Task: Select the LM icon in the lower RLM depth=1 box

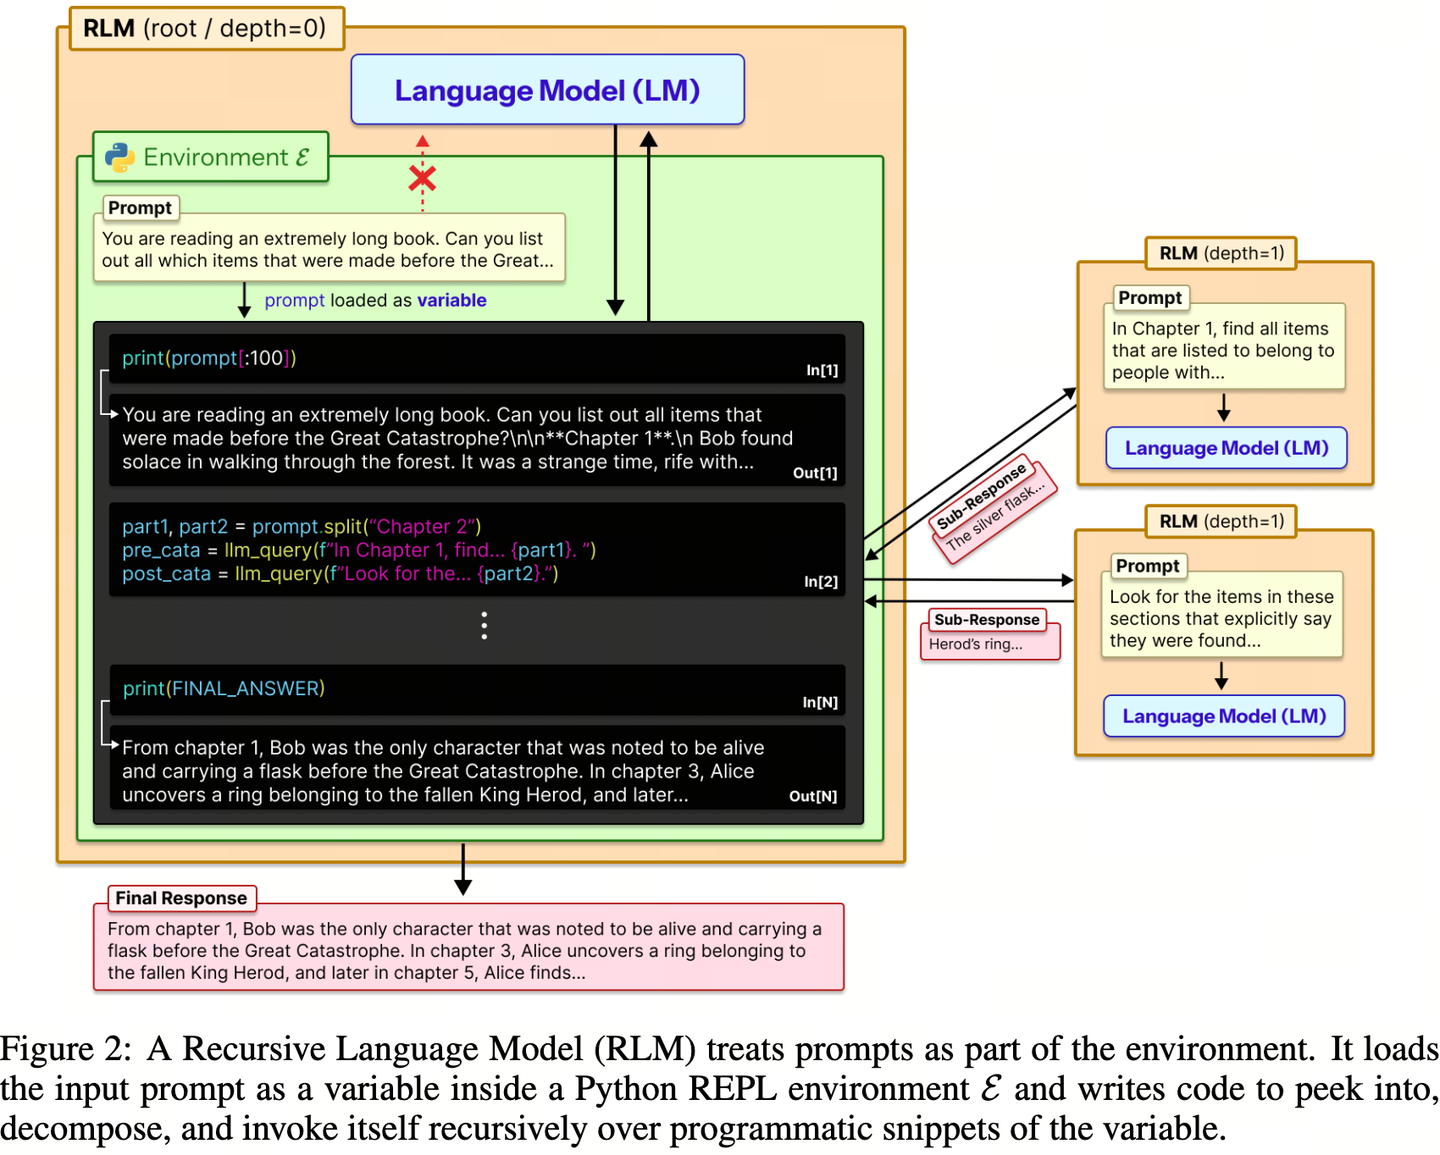Action: 1223,716
